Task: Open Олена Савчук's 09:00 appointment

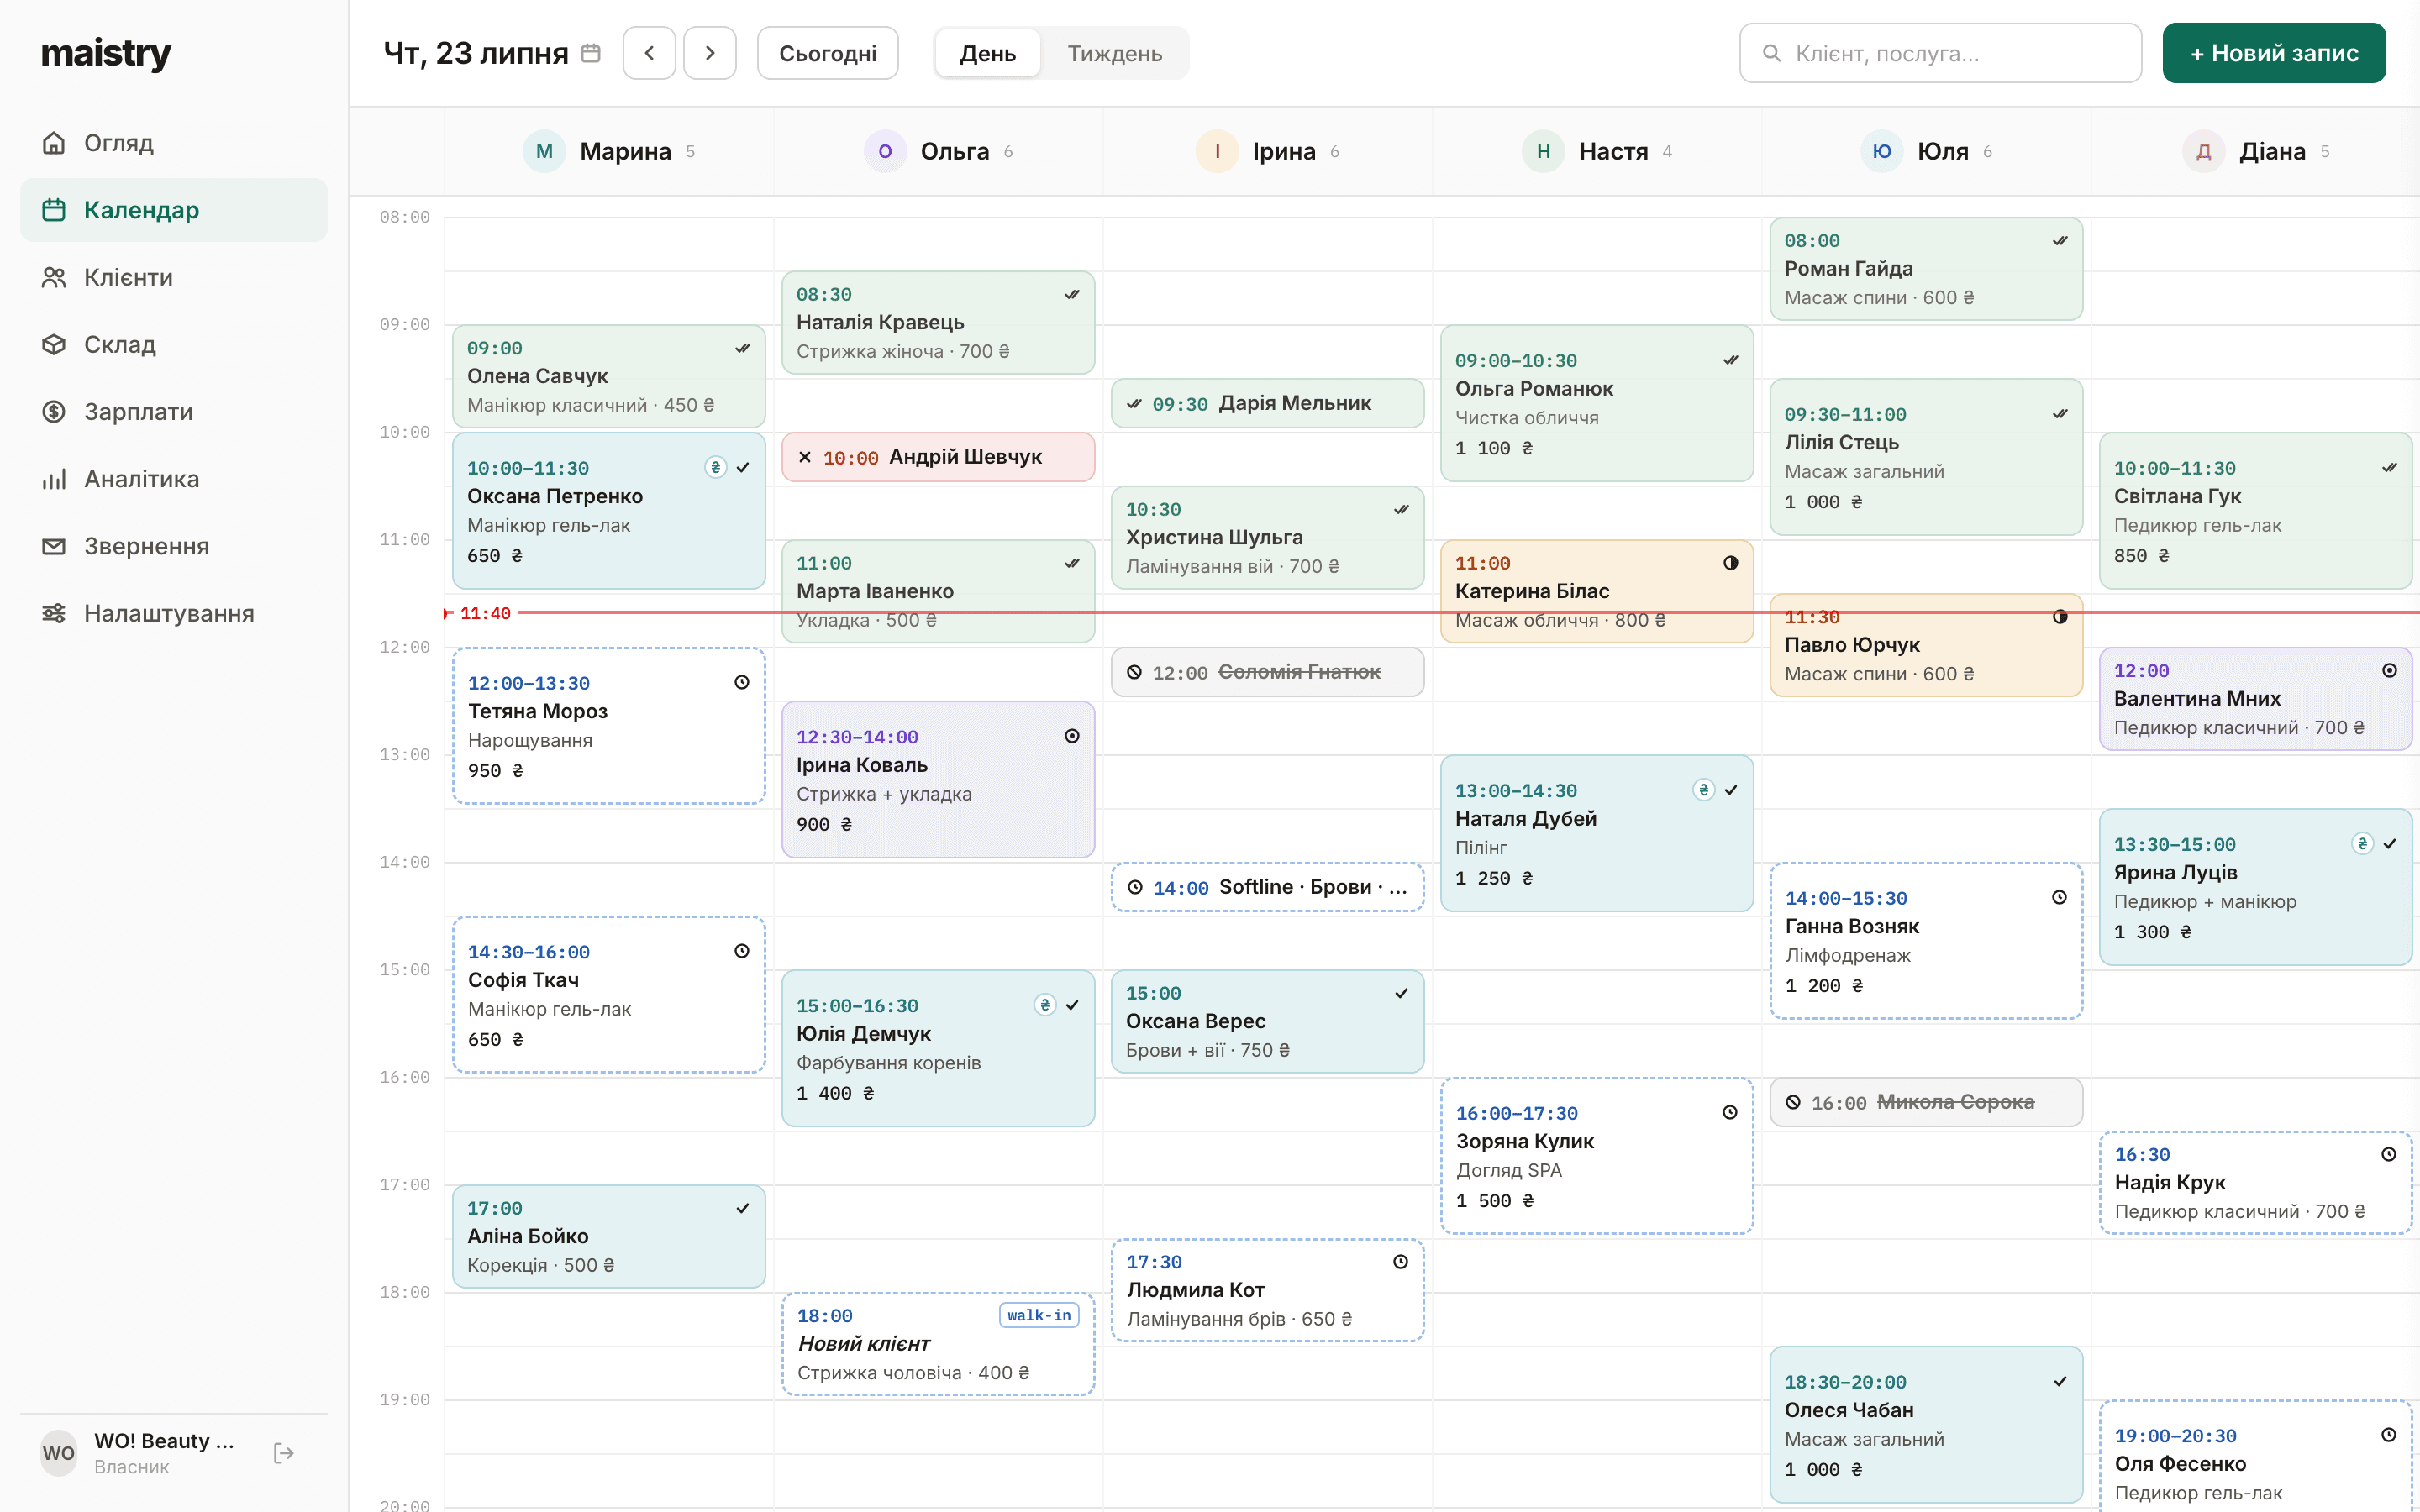Action: point(609,376)
